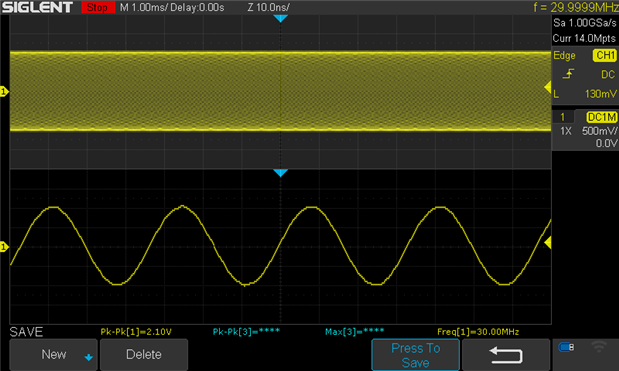Click the zoom window trigger level arrow
This screenshot has width=619, height=371.
(548, 242)
